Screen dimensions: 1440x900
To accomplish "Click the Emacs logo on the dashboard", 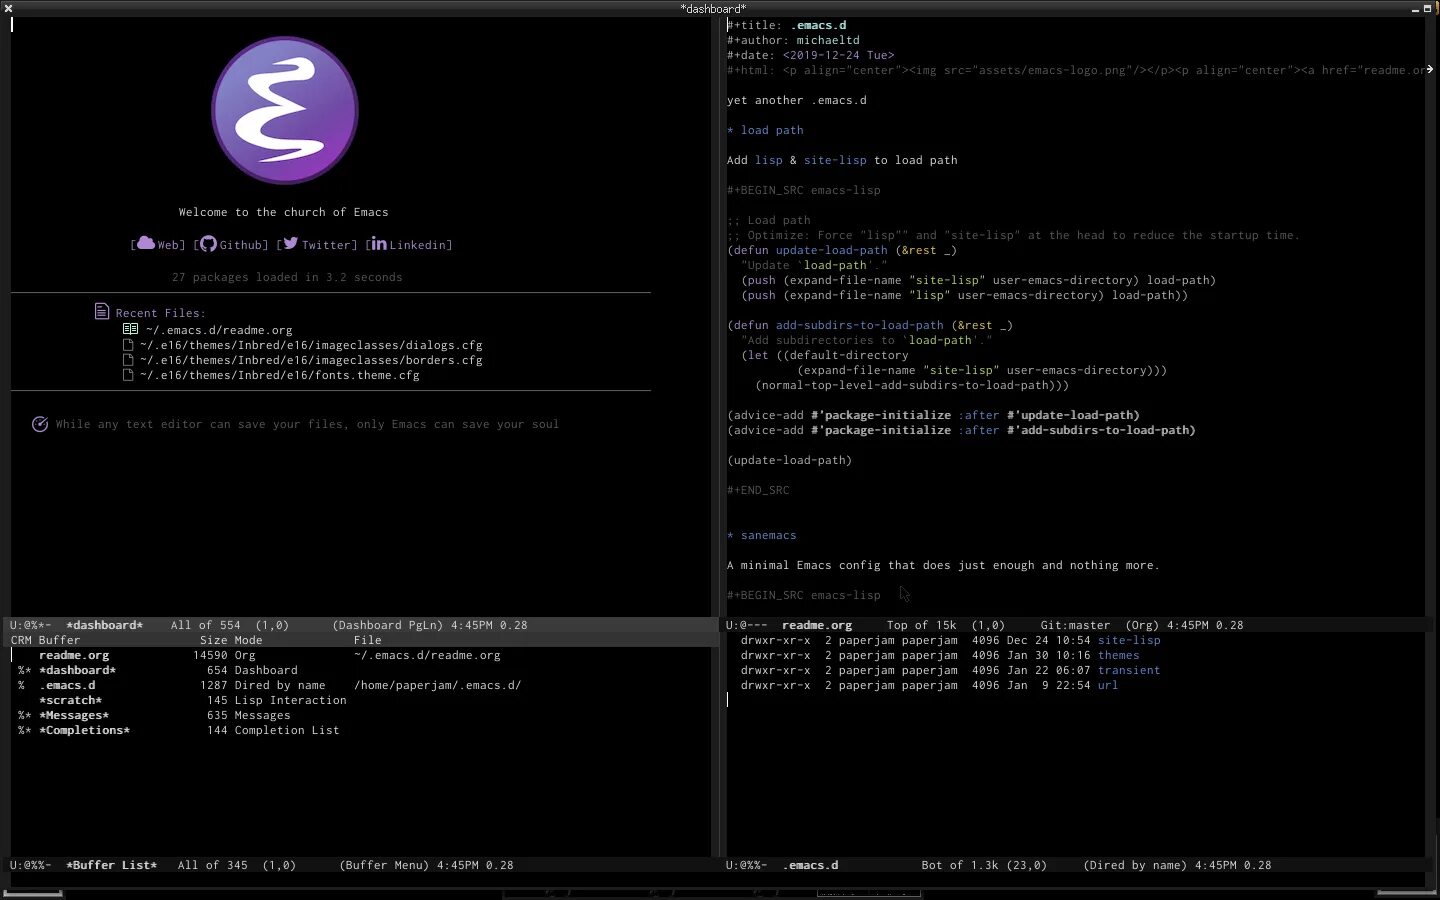I will (x=285, y=110).
